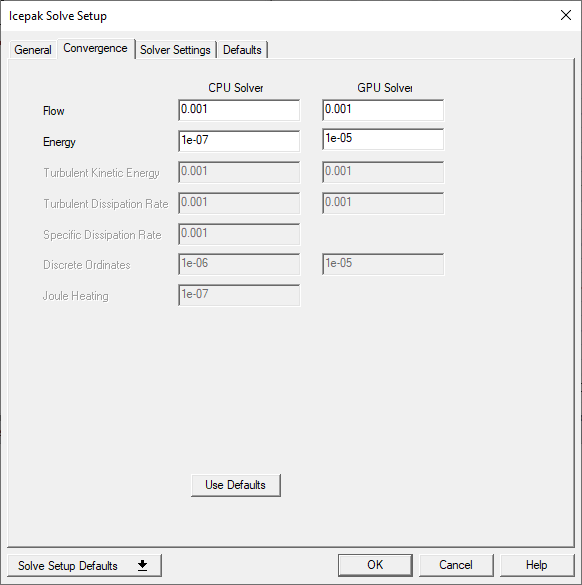Click the Discrete Ordinates CPU field

coord(239,264)
